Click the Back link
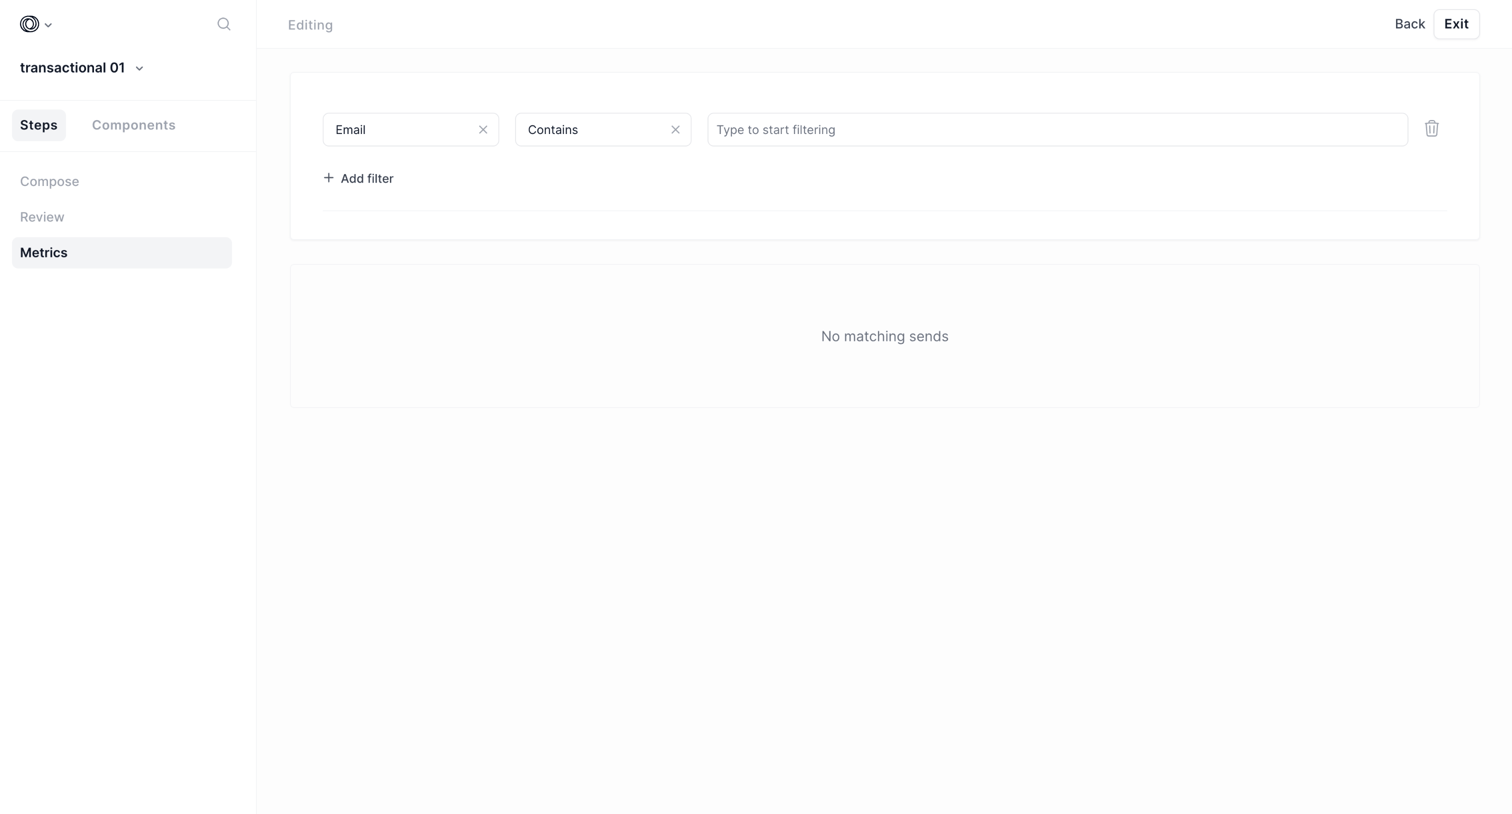The width and height of the screenshot is (1512, 814). pyautogui.click(x=1409, y=24)
